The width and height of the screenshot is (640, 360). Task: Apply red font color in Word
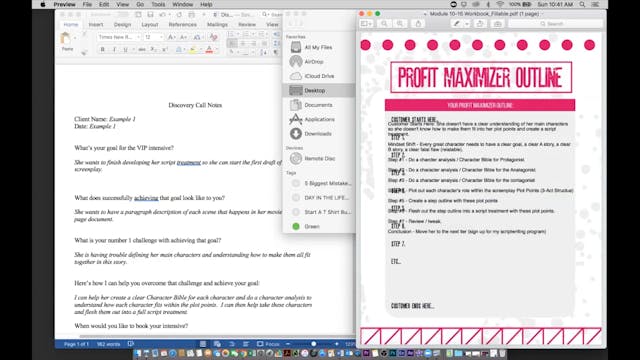pos(209,49)
